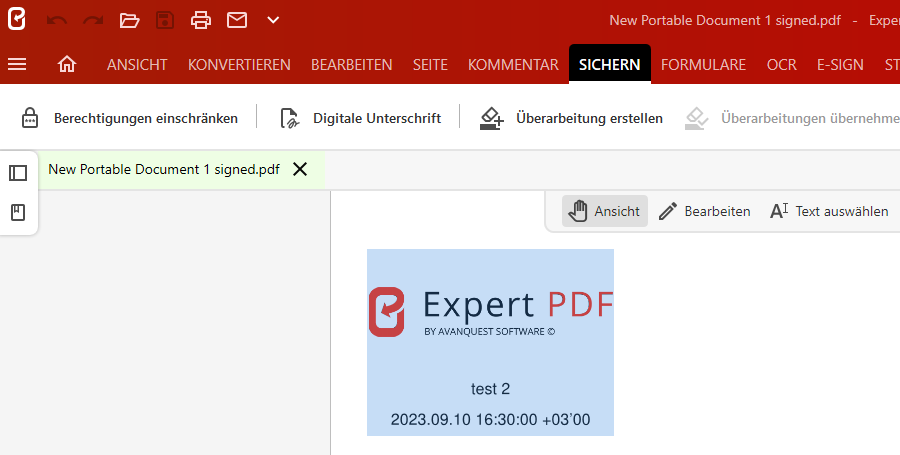
Task: Click the 'BY AVANQUEST SOFTWARE ©' text
Action: click(490, 332)
